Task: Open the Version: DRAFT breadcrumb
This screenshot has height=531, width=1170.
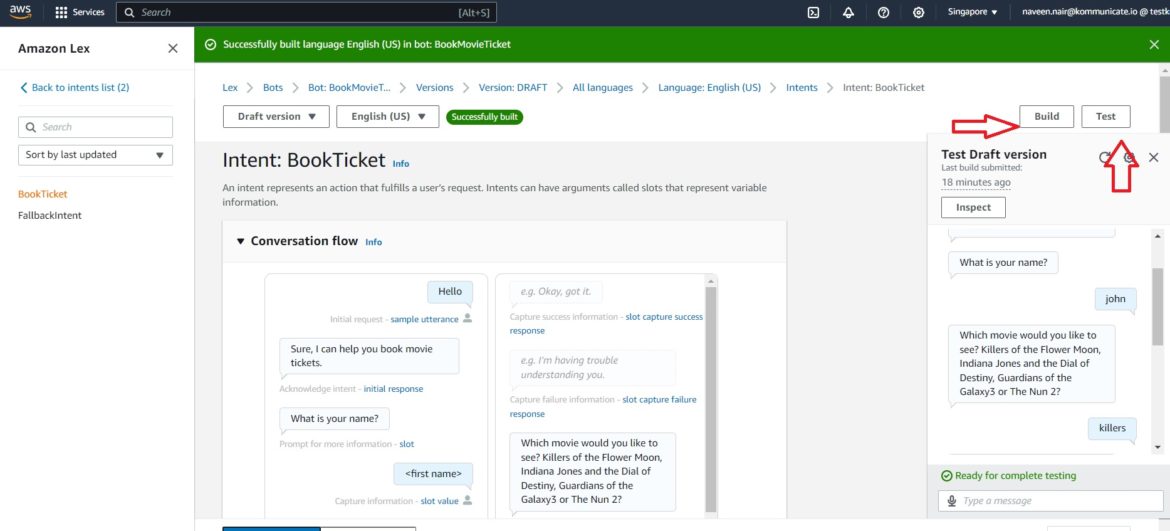Action: pos(513,87)
